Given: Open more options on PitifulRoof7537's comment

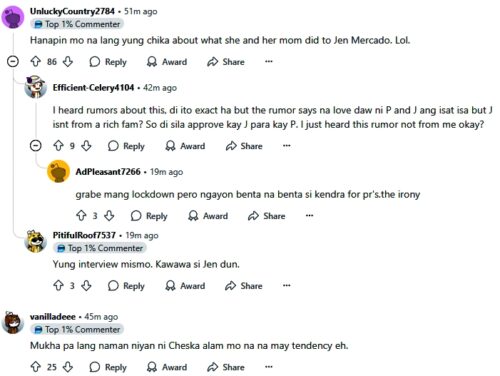Looking at the screenshot, I should 287,286.
